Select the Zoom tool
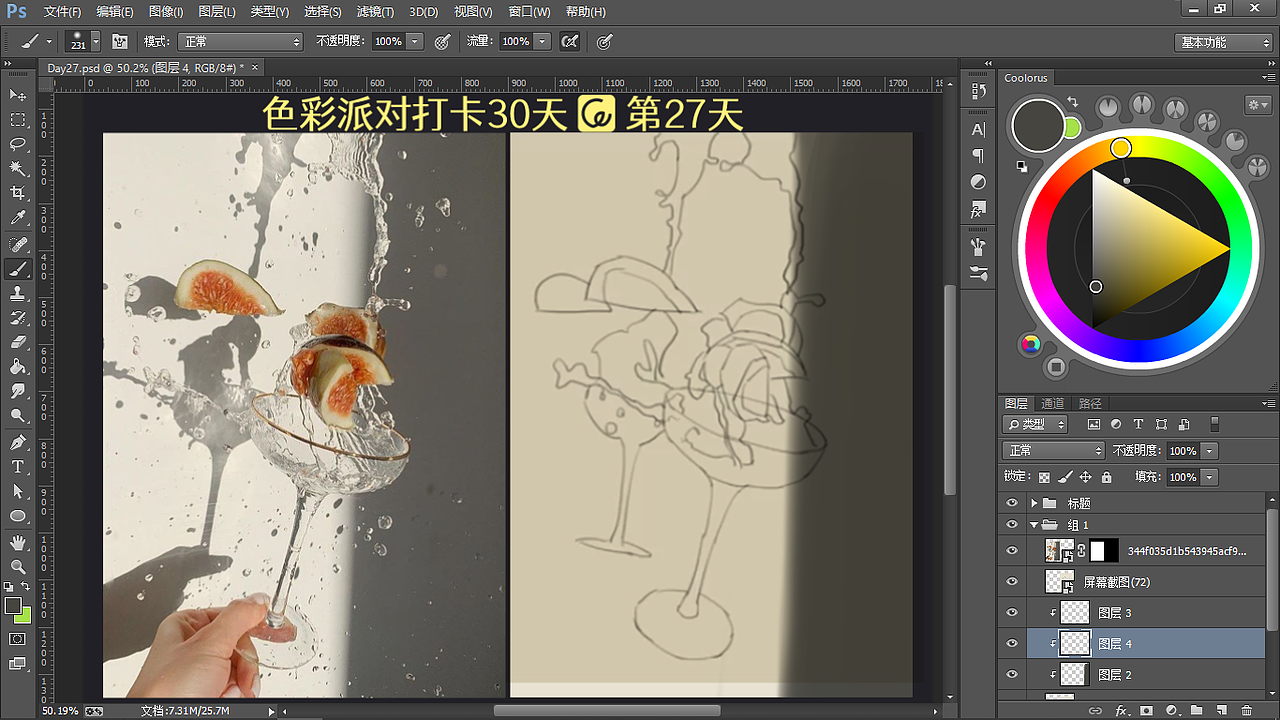The height and width of the screenshot is (720, 1280). (x=18, y=567)
